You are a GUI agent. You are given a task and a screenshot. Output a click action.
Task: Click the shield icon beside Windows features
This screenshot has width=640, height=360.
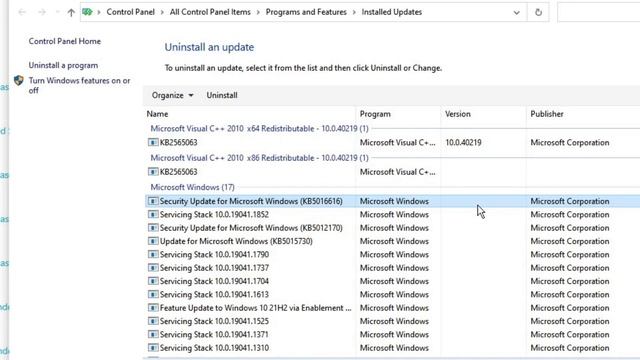18,80
